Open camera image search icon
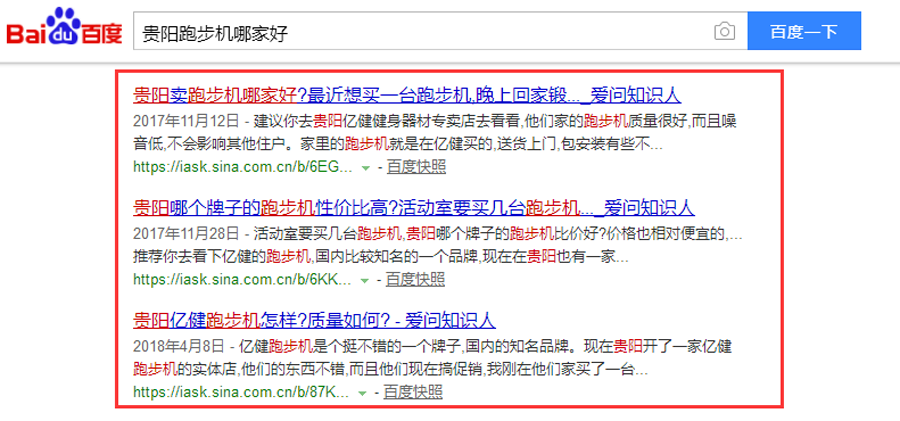Viewport: 900px width, 421px height. point(724,31)
